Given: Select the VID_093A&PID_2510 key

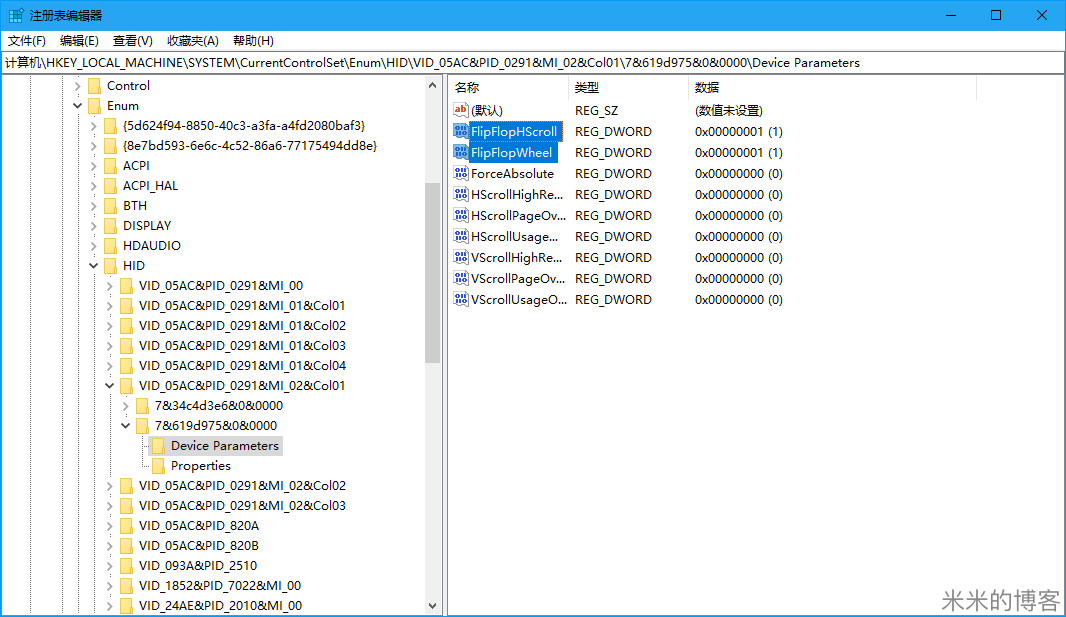Looking at the screenshot, I should click(197, 566).
